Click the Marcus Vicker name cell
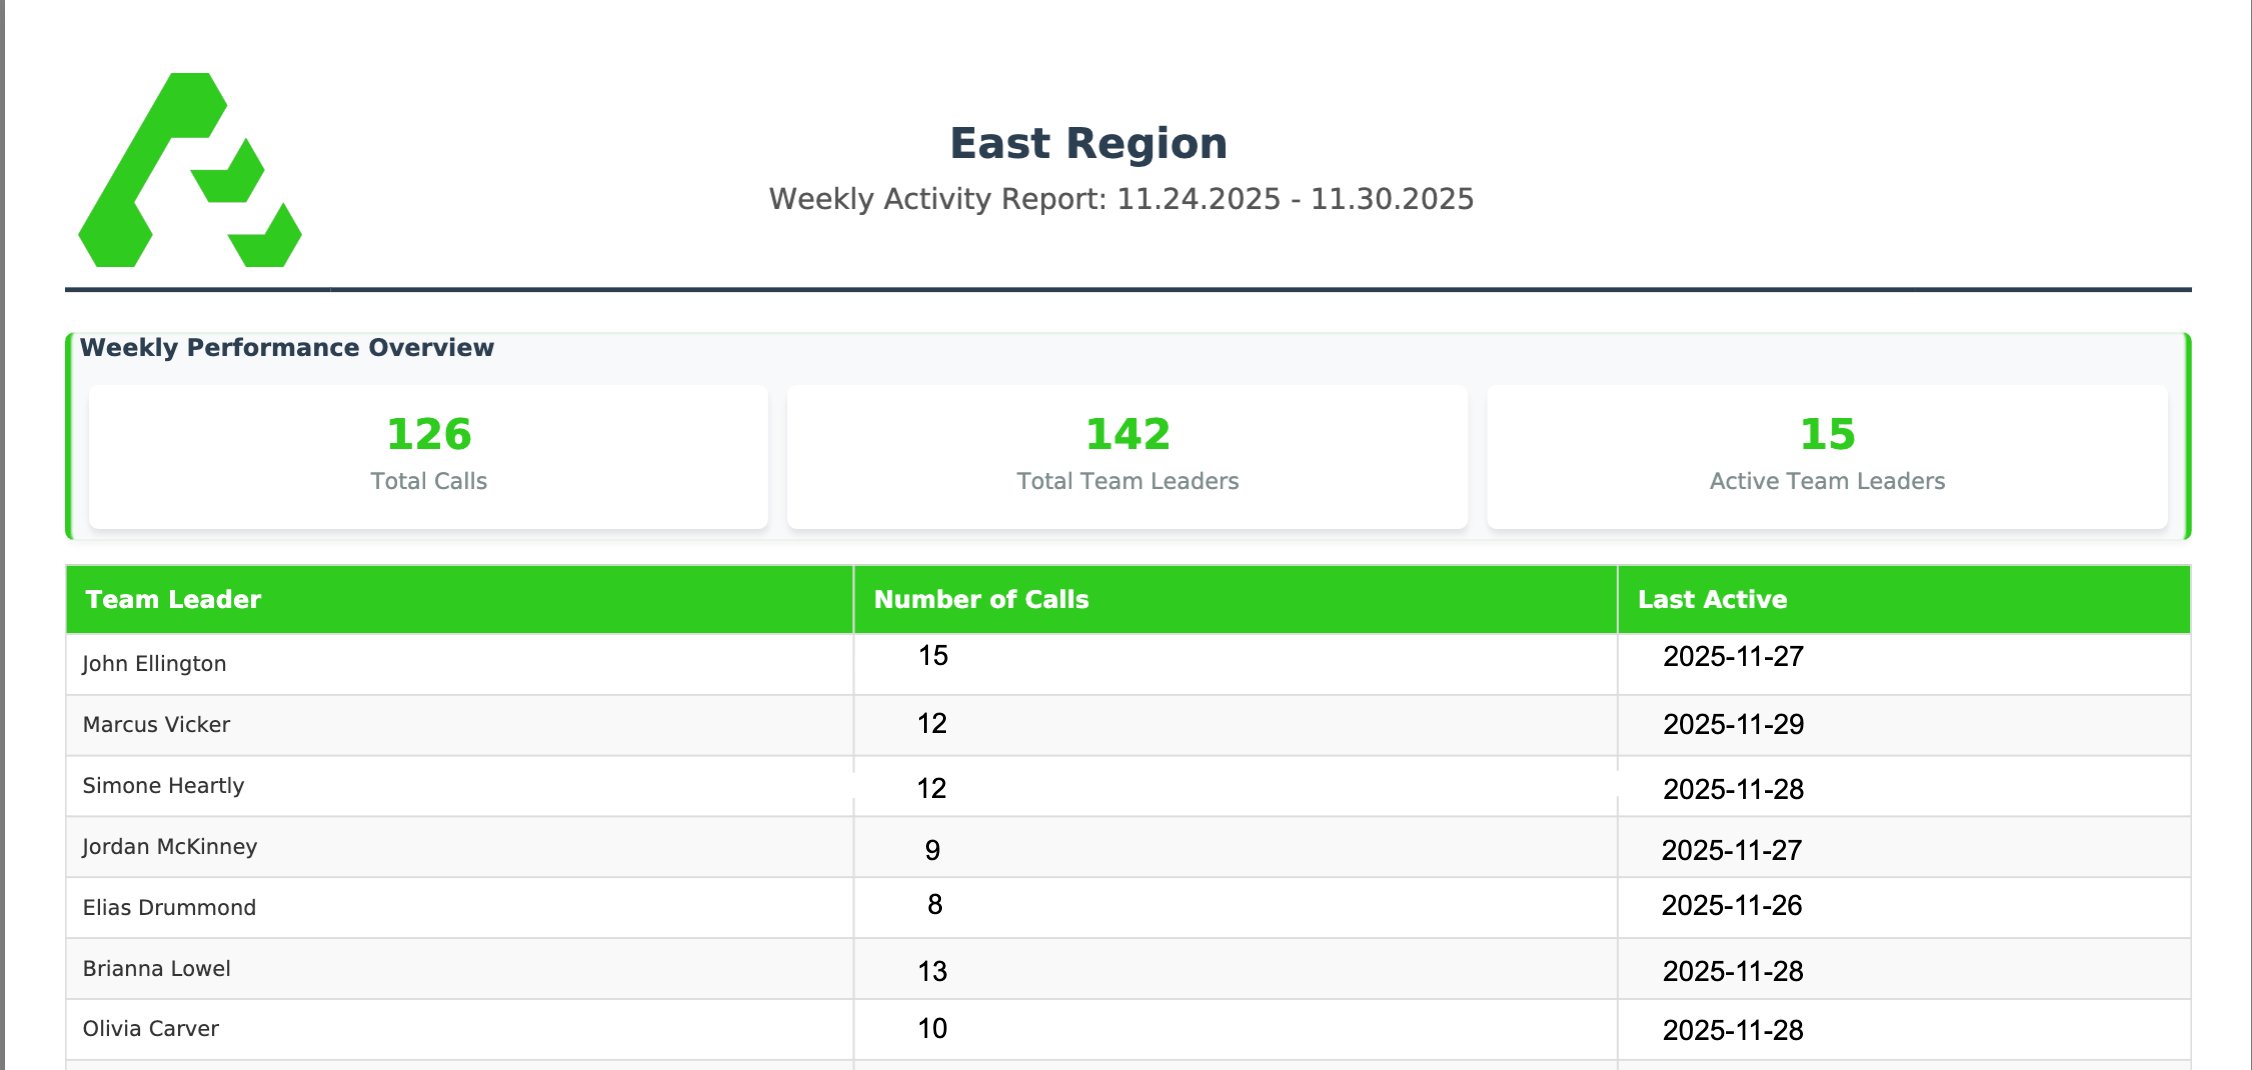 156,725
